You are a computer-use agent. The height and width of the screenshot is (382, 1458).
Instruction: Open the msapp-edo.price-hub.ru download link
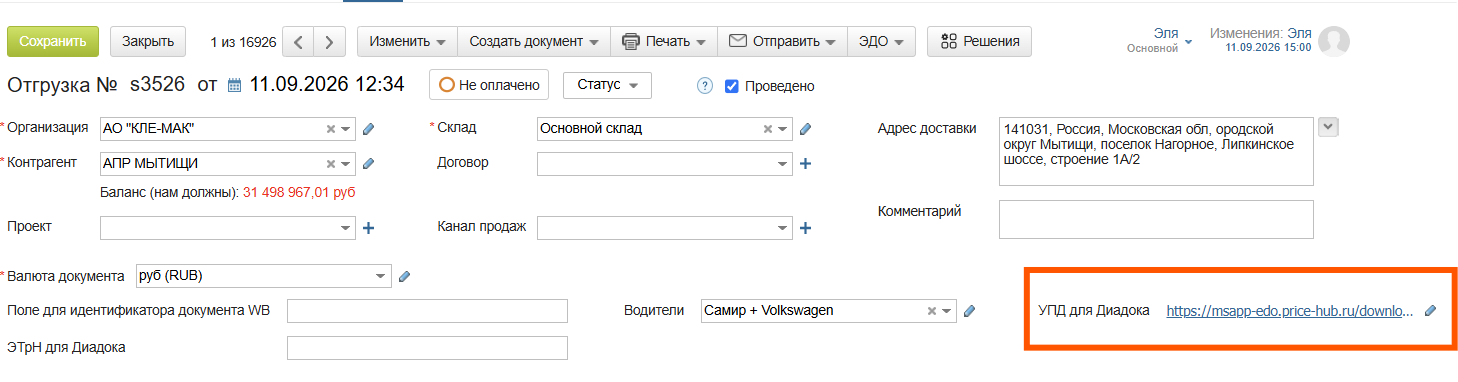[x=1290, y=311]
